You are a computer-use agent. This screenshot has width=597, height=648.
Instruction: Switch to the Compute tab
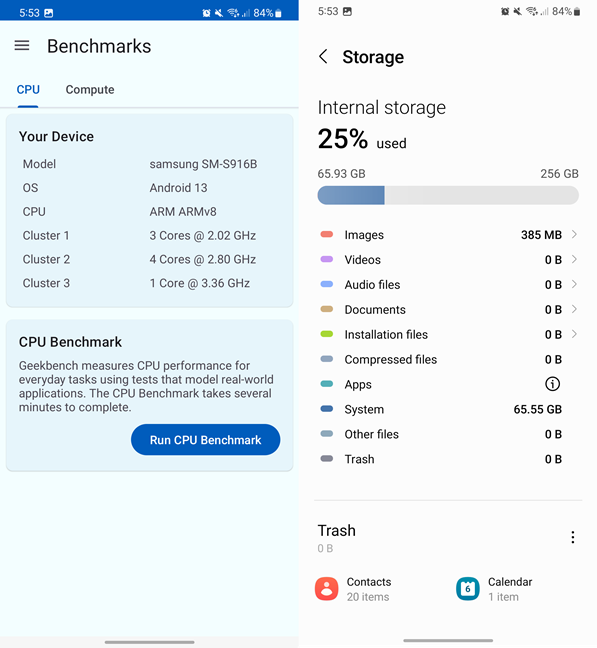(90, 90)
